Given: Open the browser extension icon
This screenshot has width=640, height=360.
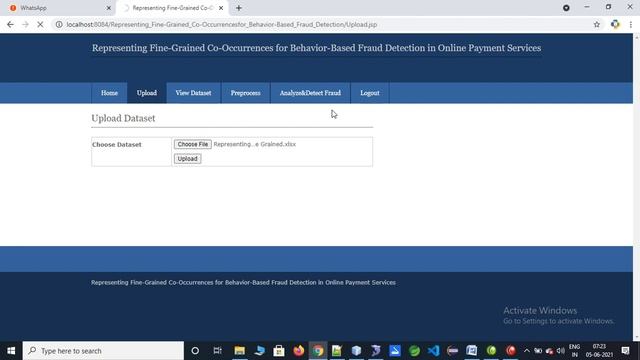Looking at the screenshot, I should tap(615, 24).
